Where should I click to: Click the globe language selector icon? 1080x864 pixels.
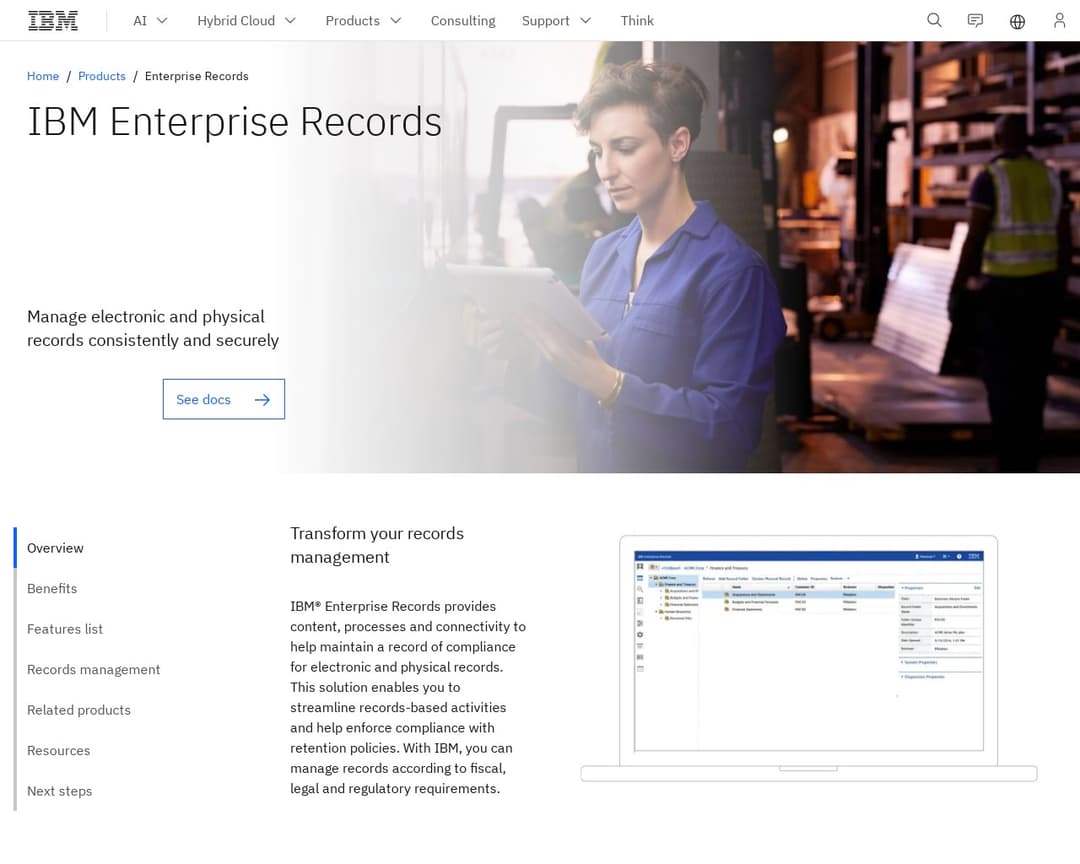point(1017,20)
